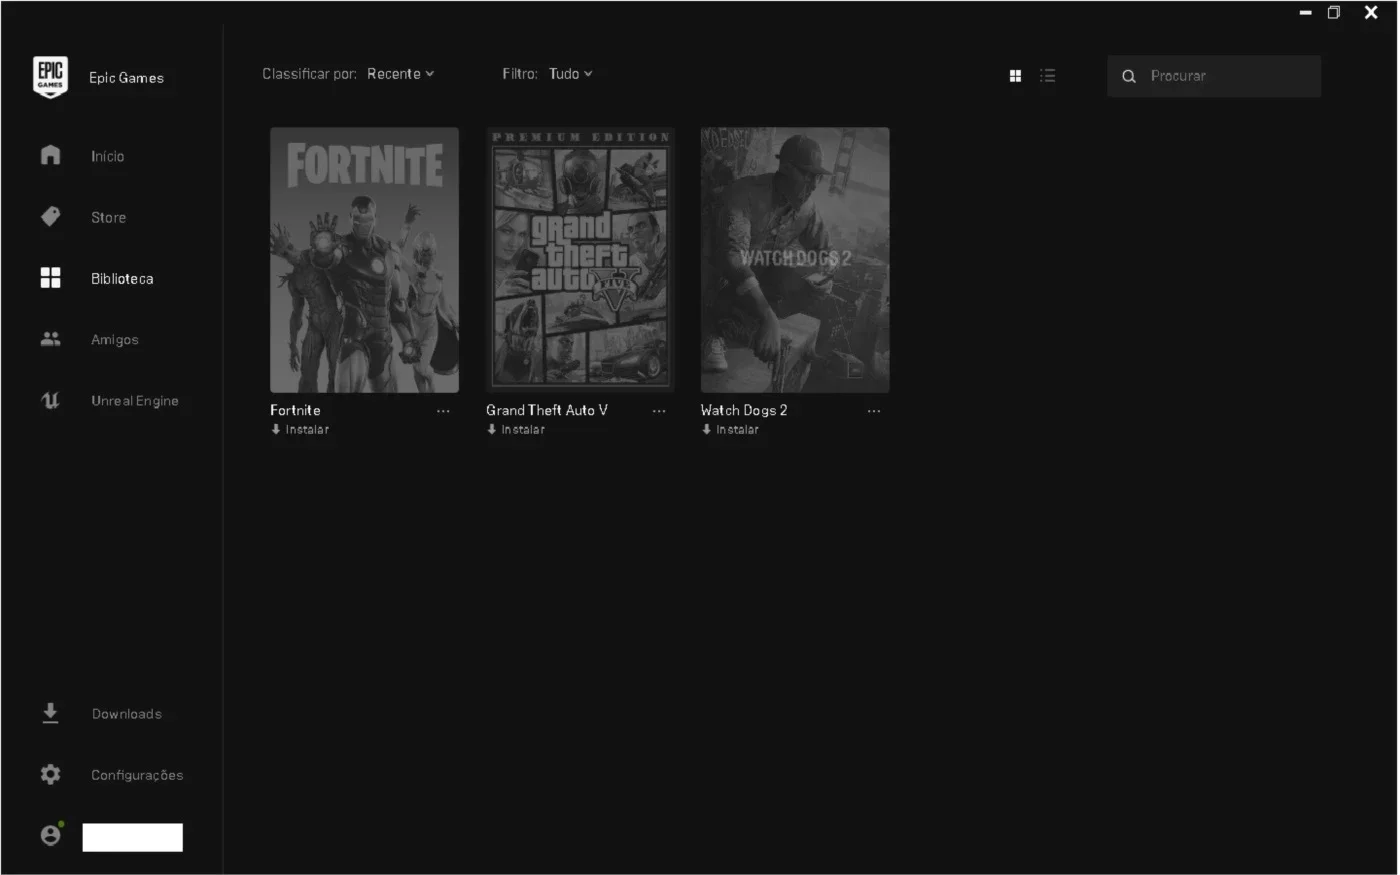Click the Store tag icon
The width and height of the screenshot is (1400, 875).
pyautogui.click(x=50, y=216)
